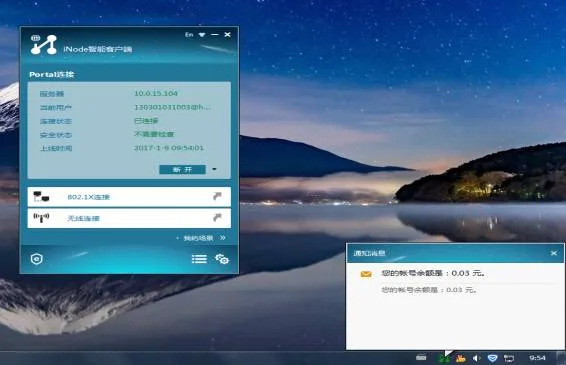Click the online time 2017-1-6 09:54:01
The image size is (566, 365).
point(169,148)
